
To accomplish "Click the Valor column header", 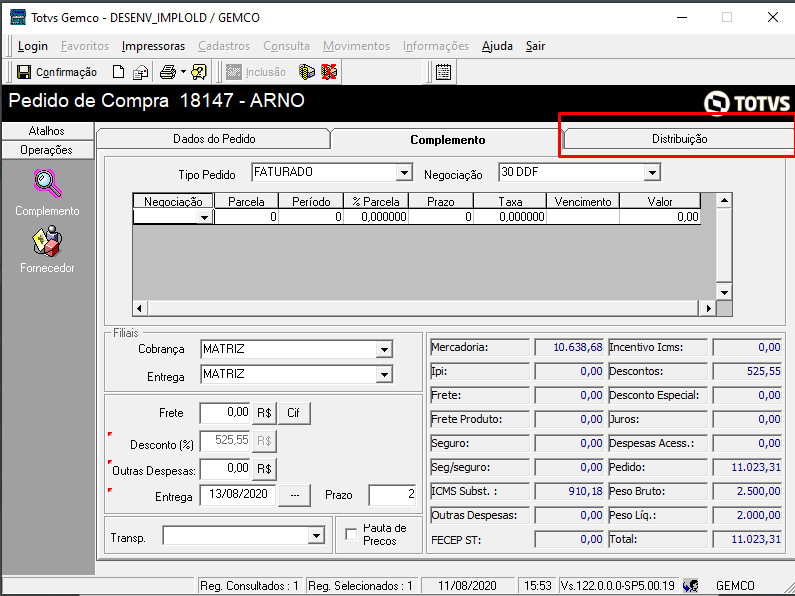I will click(x=660, y=201).
